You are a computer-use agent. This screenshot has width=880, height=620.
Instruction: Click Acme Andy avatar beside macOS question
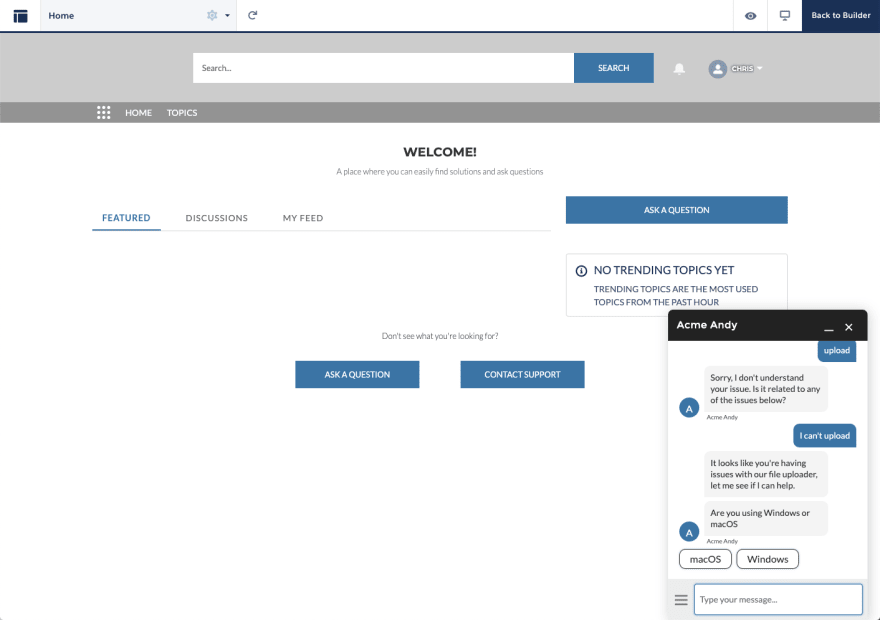point(689,532)
